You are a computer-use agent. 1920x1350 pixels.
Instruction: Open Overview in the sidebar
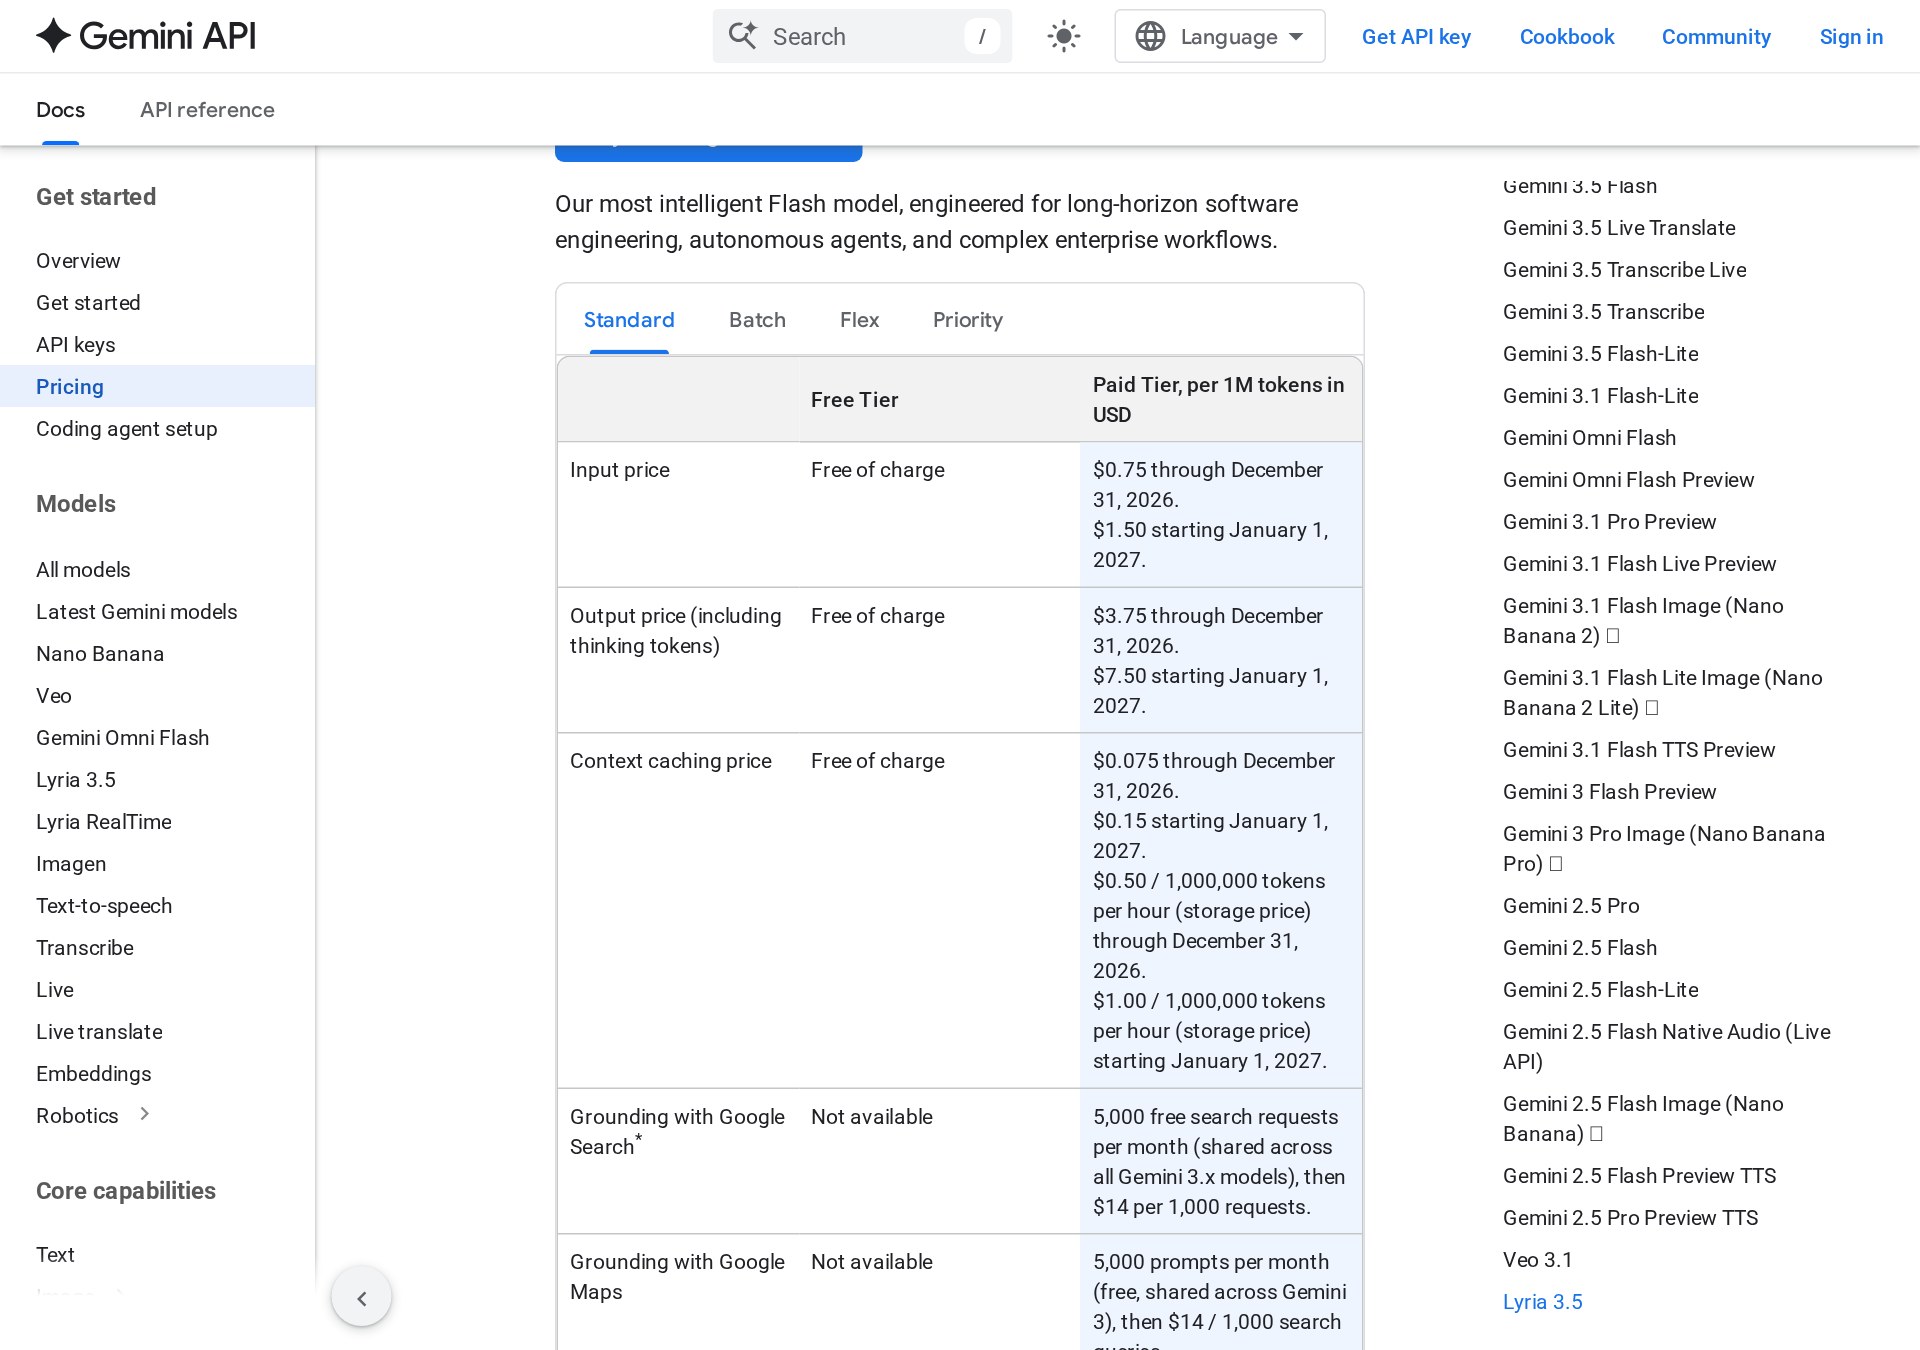tap(78, 261)
